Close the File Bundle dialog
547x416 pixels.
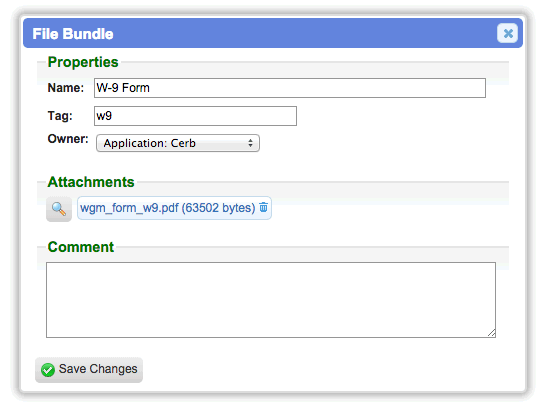(507, 33)
